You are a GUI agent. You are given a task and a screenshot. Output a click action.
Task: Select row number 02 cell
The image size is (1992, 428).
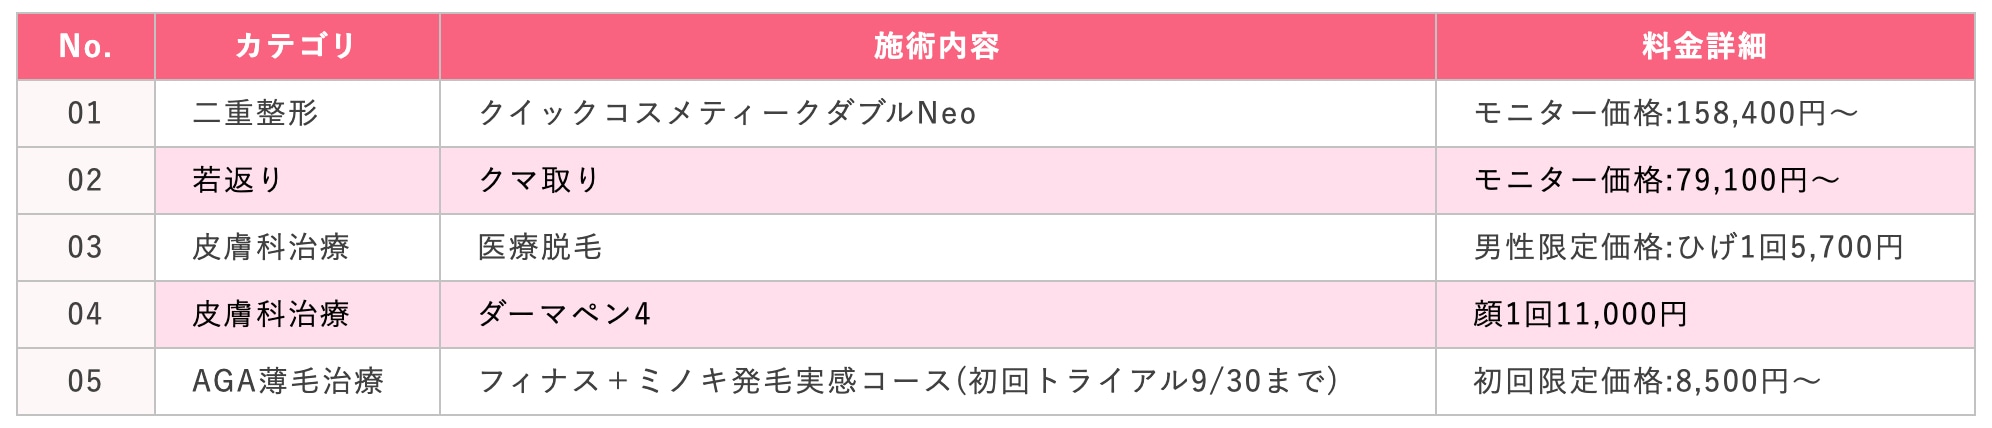(x=86, y=180)
